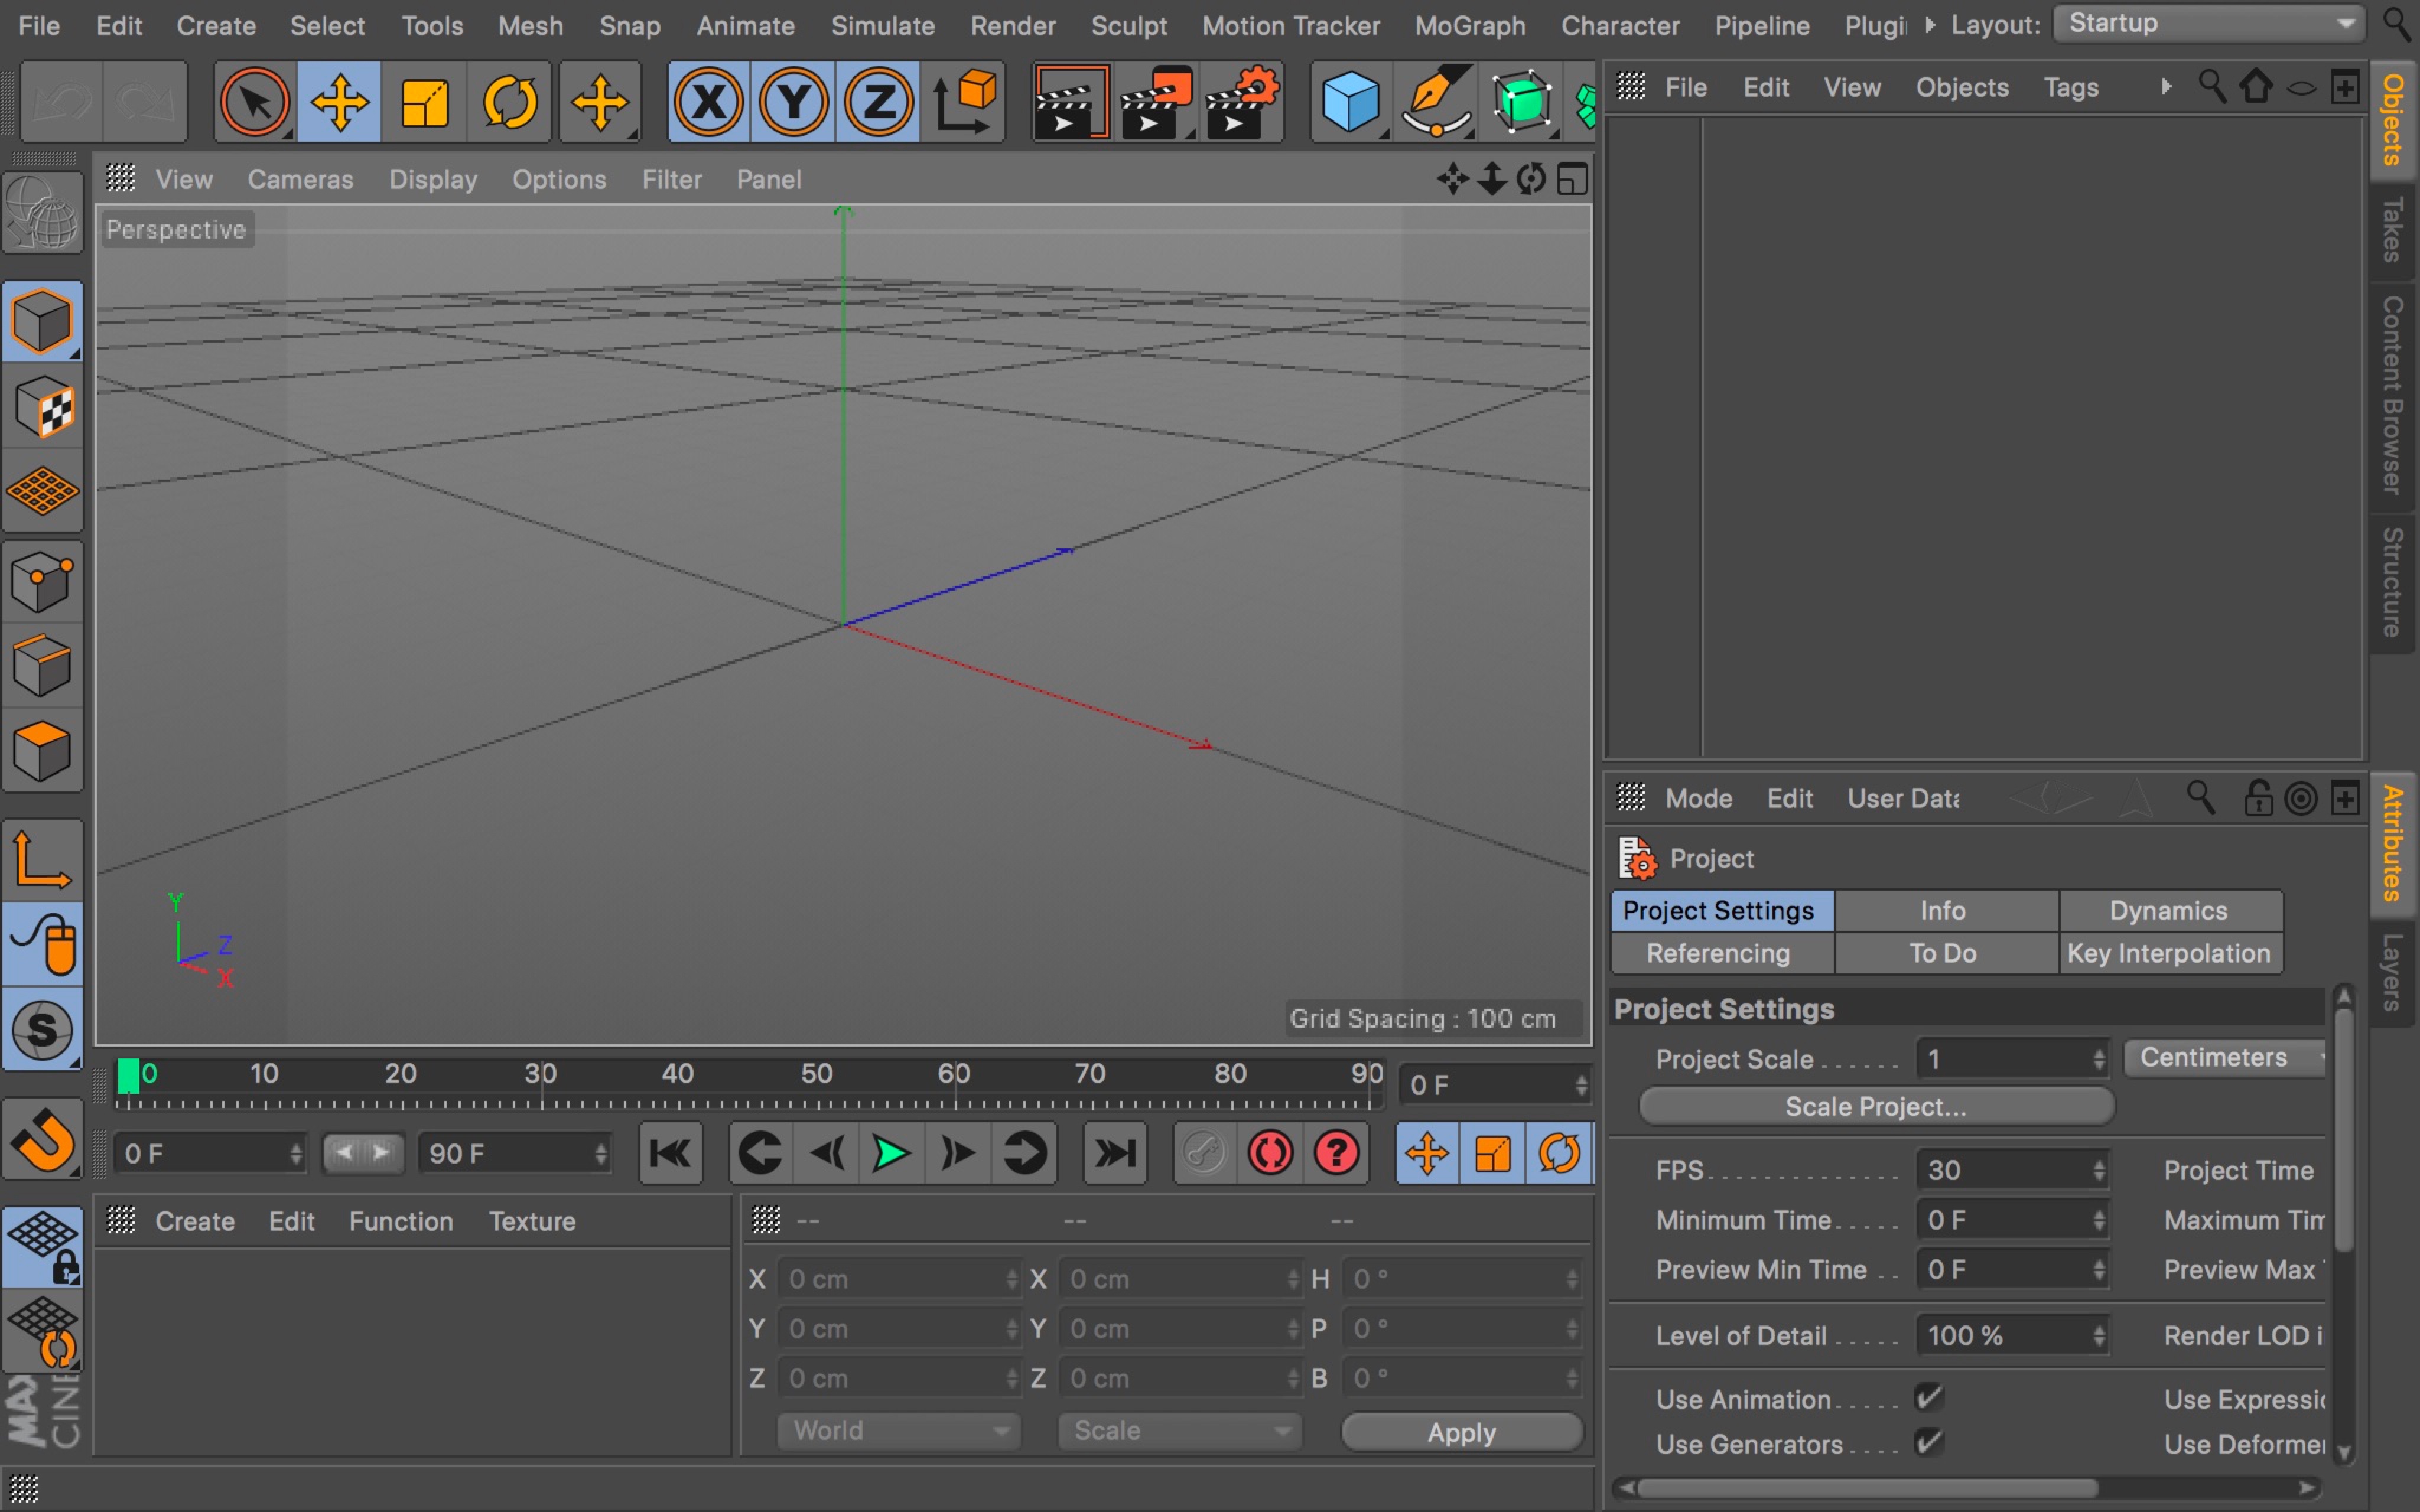Click the timeline scrubber at frame 0
The width and height of the screenshot is (2420, 1512).
(x=130, y=1074)
